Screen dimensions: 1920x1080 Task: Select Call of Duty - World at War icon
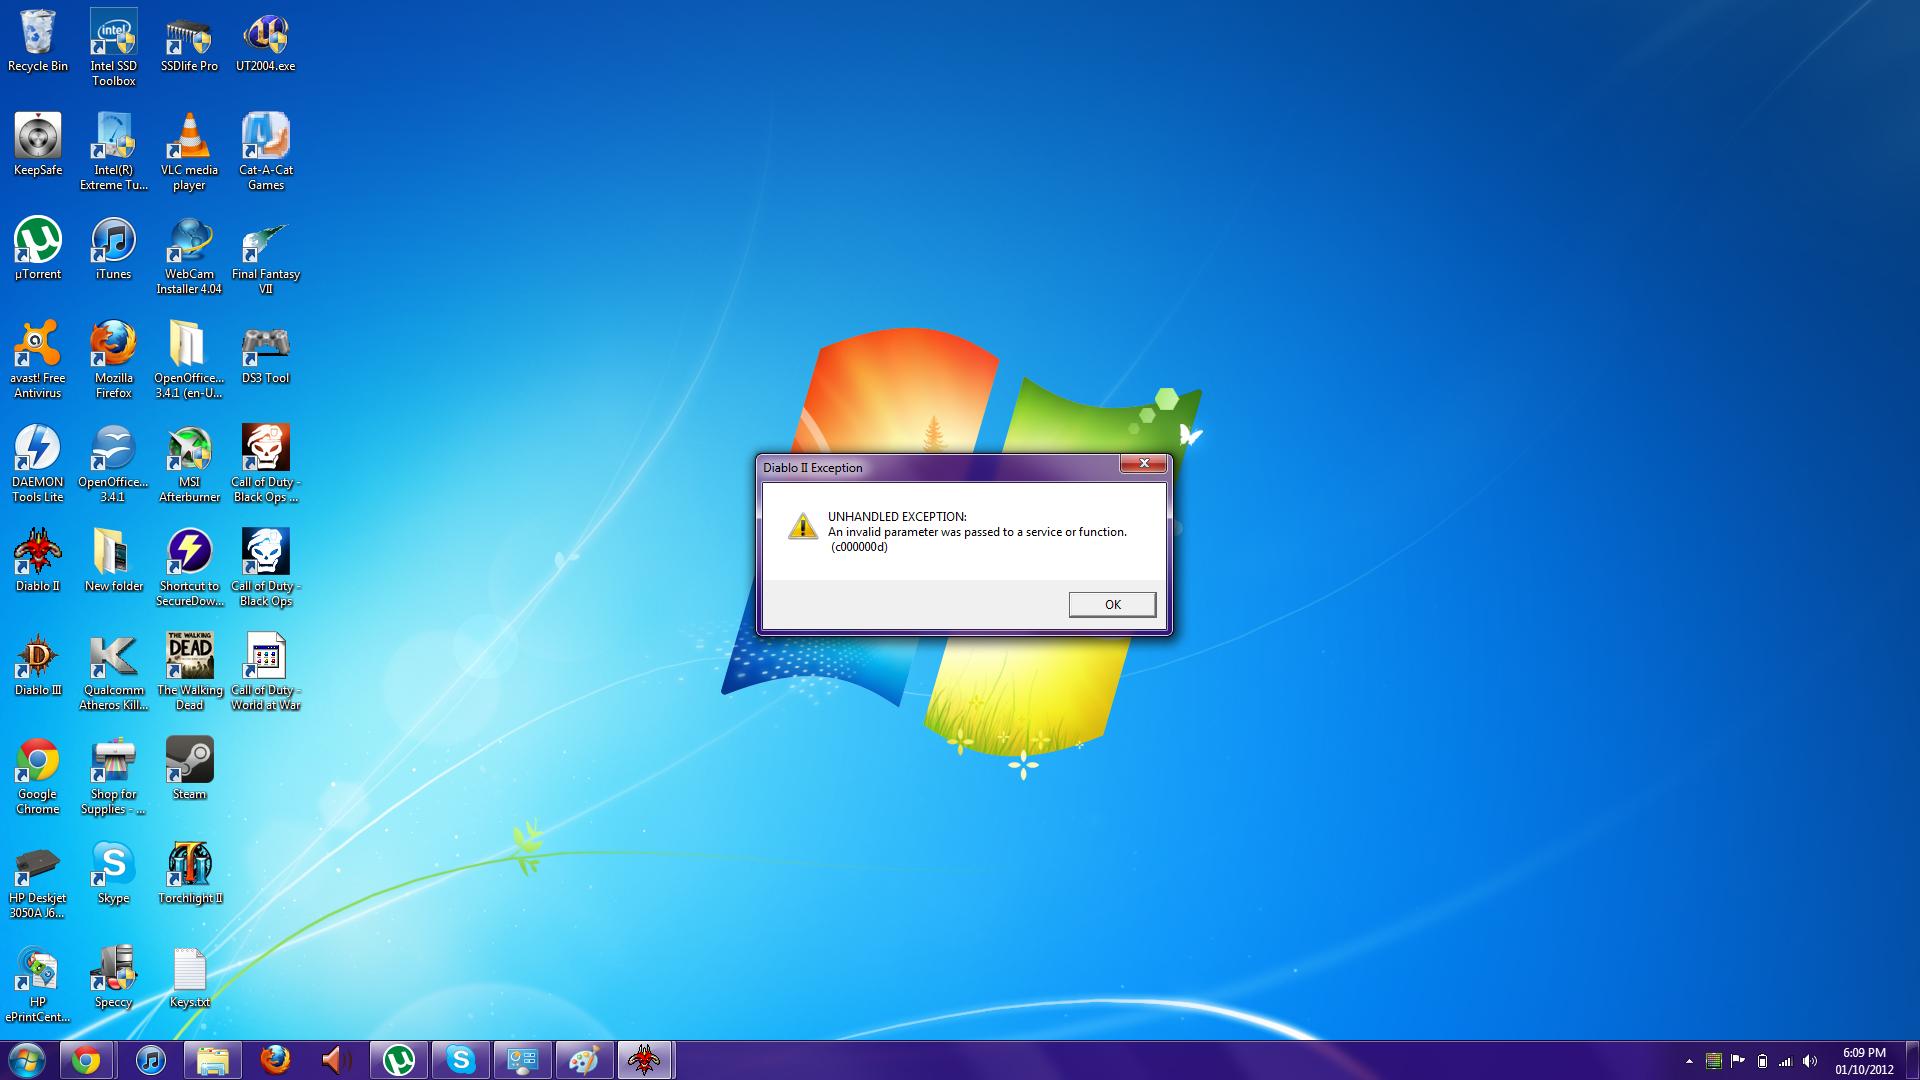coord(265,672)
